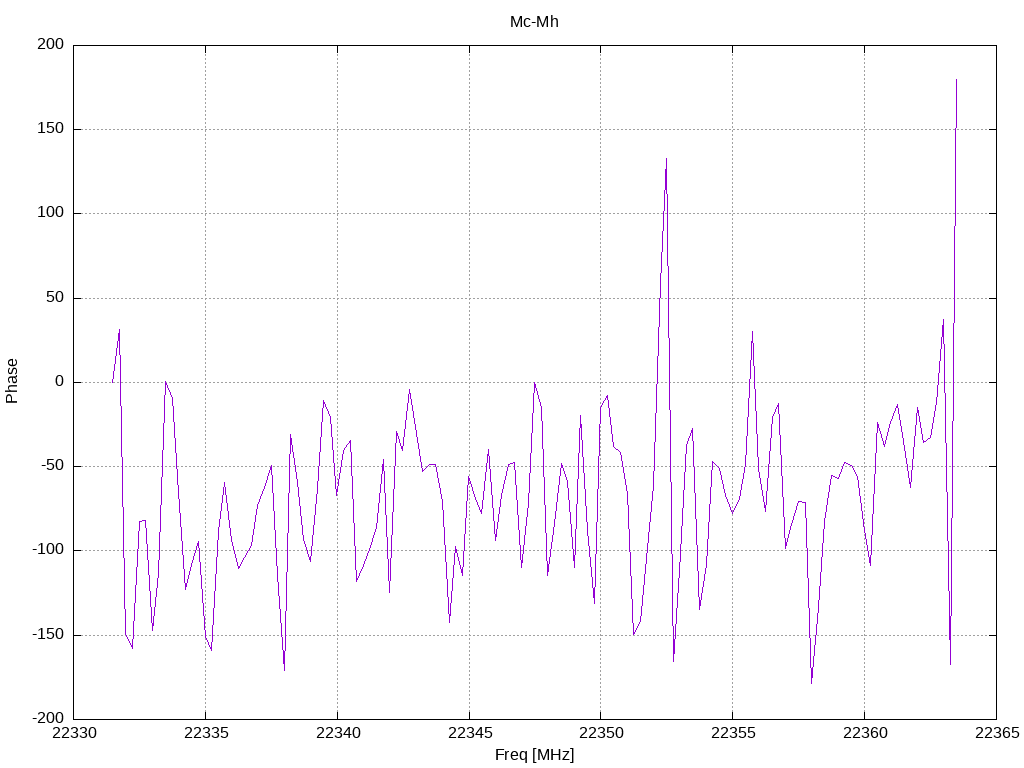Click y-axis tick label 0

60,381
